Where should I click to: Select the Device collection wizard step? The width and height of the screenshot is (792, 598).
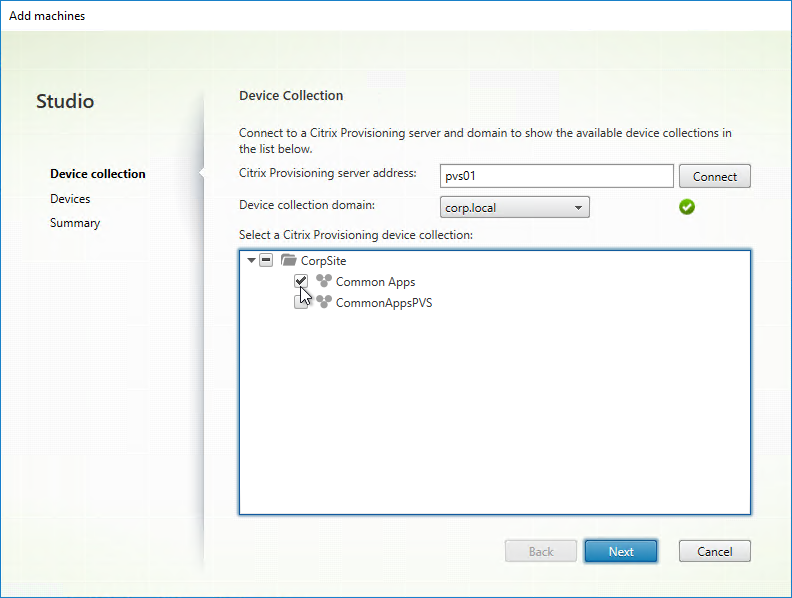click(x=97, y=174)
